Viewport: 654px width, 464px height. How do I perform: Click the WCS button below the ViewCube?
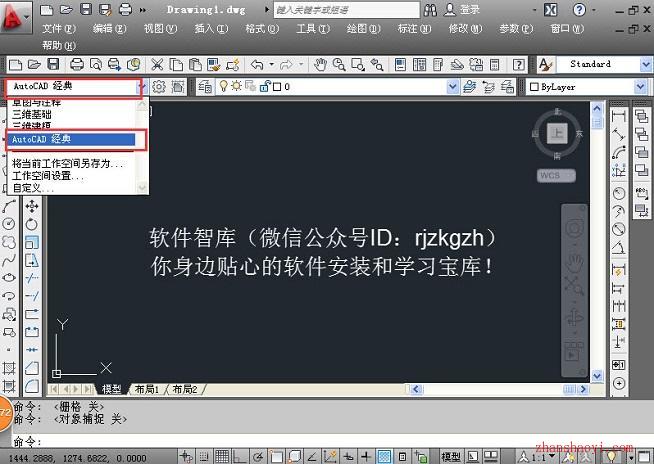click(556, 176)
